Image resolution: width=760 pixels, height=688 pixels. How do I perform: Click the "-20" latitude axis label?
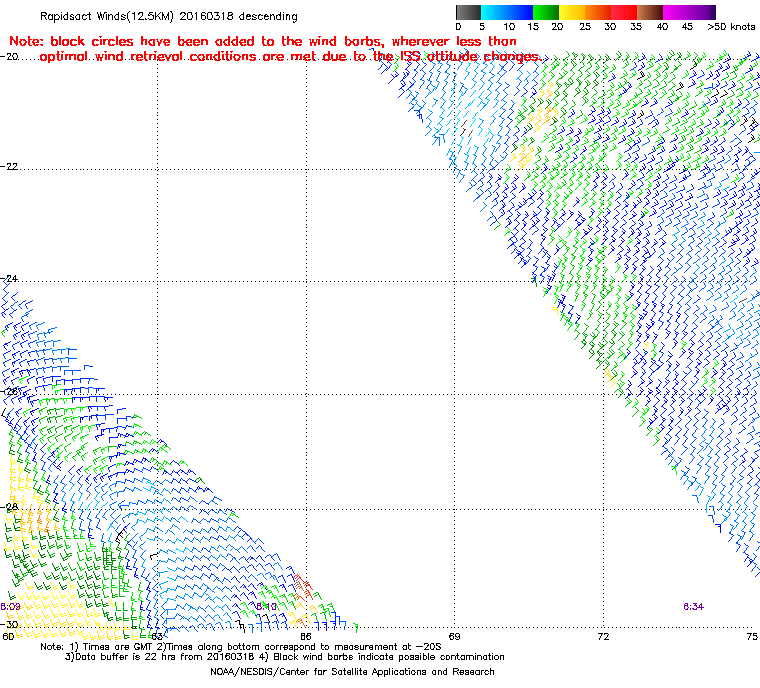pos(9,56)
